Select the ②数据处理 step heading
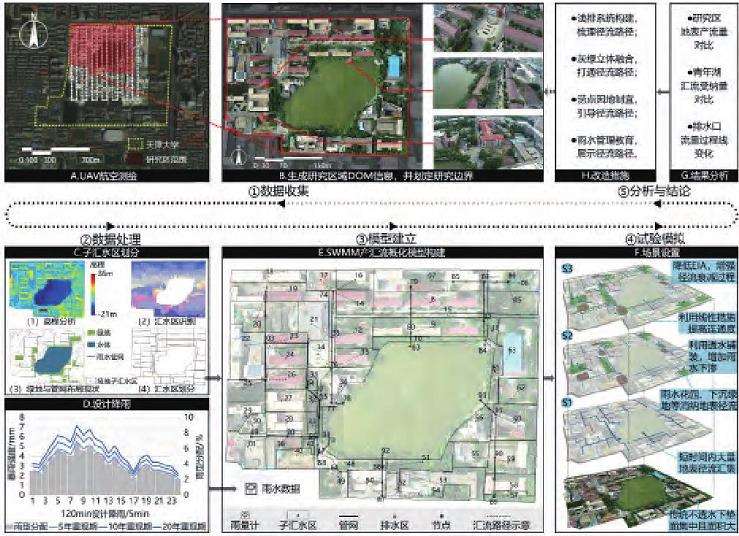This screenshot has width=739, height=536. pos(108,240)
